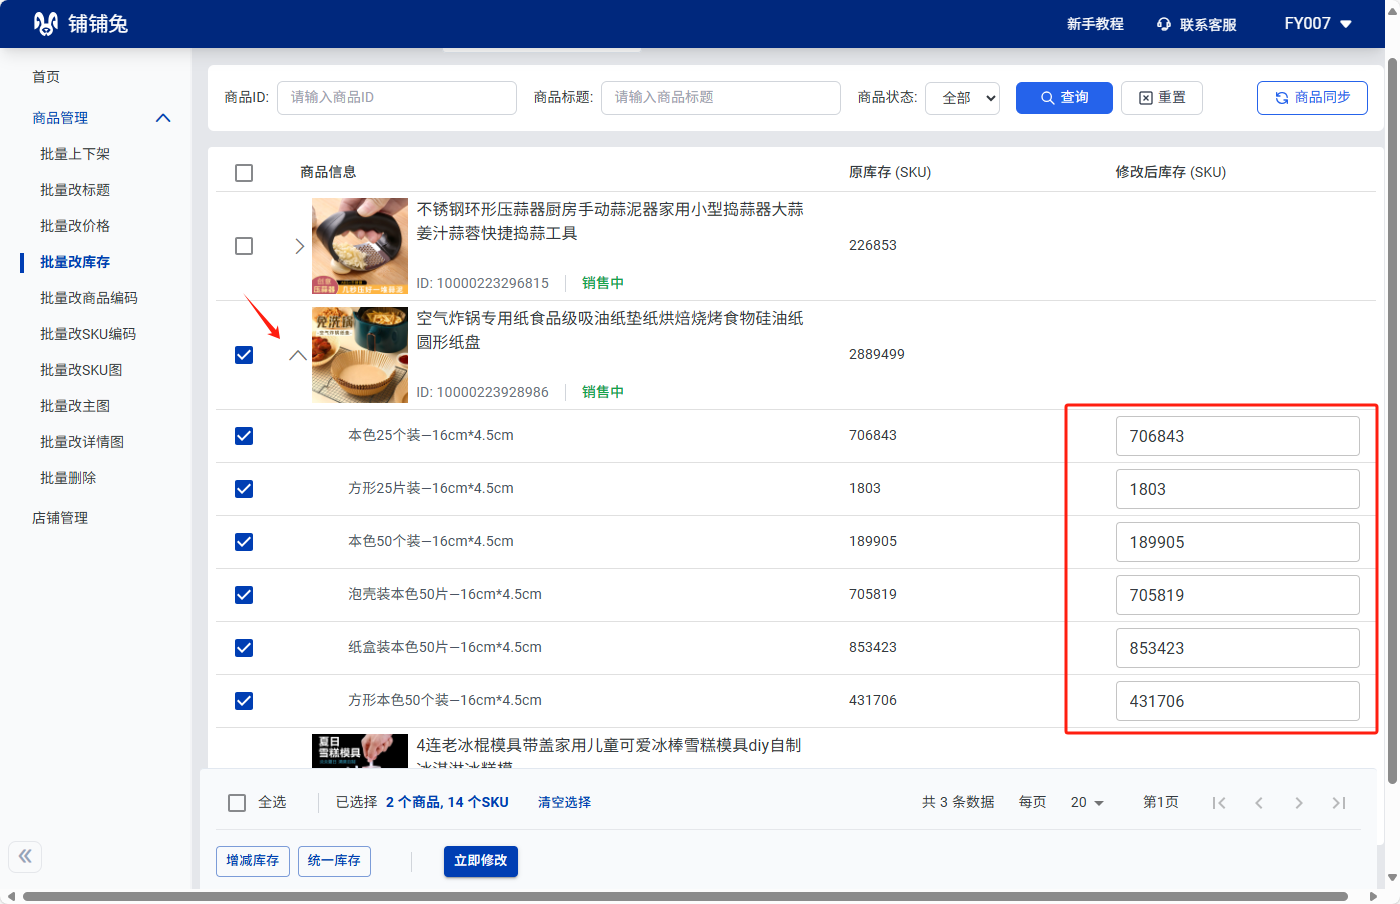Image resolution: width=1400 pixels, height=904 pixels.
Task: Open 批量改价格 in sidebar
Action: (x=75, y=226)
